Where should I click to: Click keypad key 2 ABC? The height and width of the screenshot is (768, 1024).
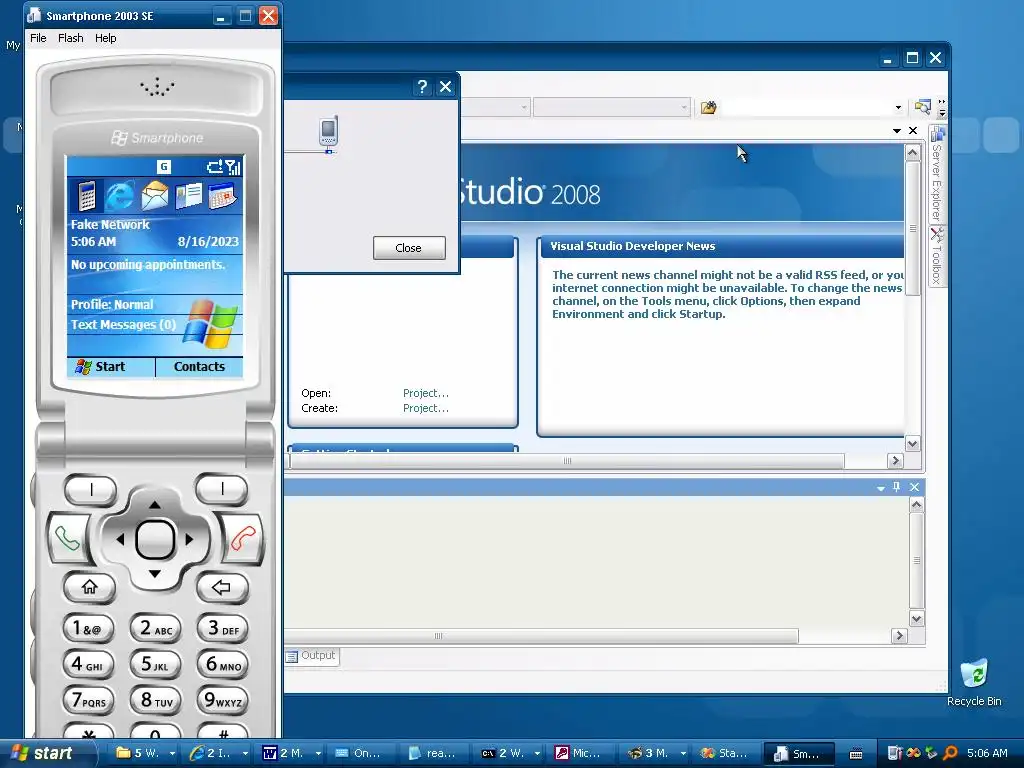tap(155, 629)
